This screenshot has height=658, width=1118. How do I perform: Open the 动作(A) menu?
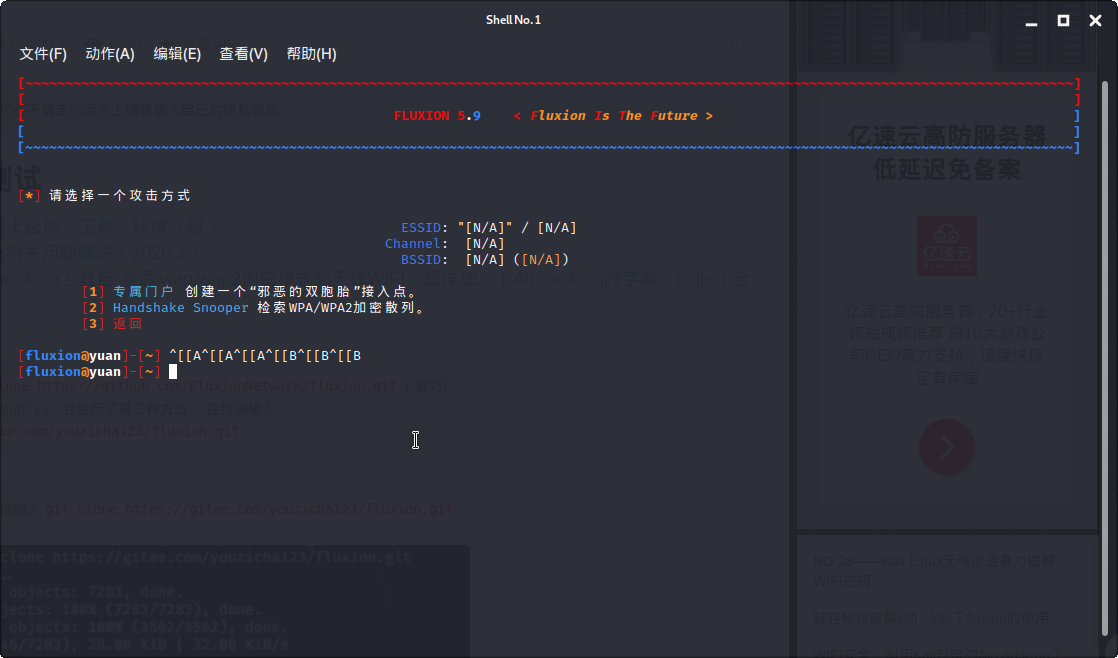point(110,54)
